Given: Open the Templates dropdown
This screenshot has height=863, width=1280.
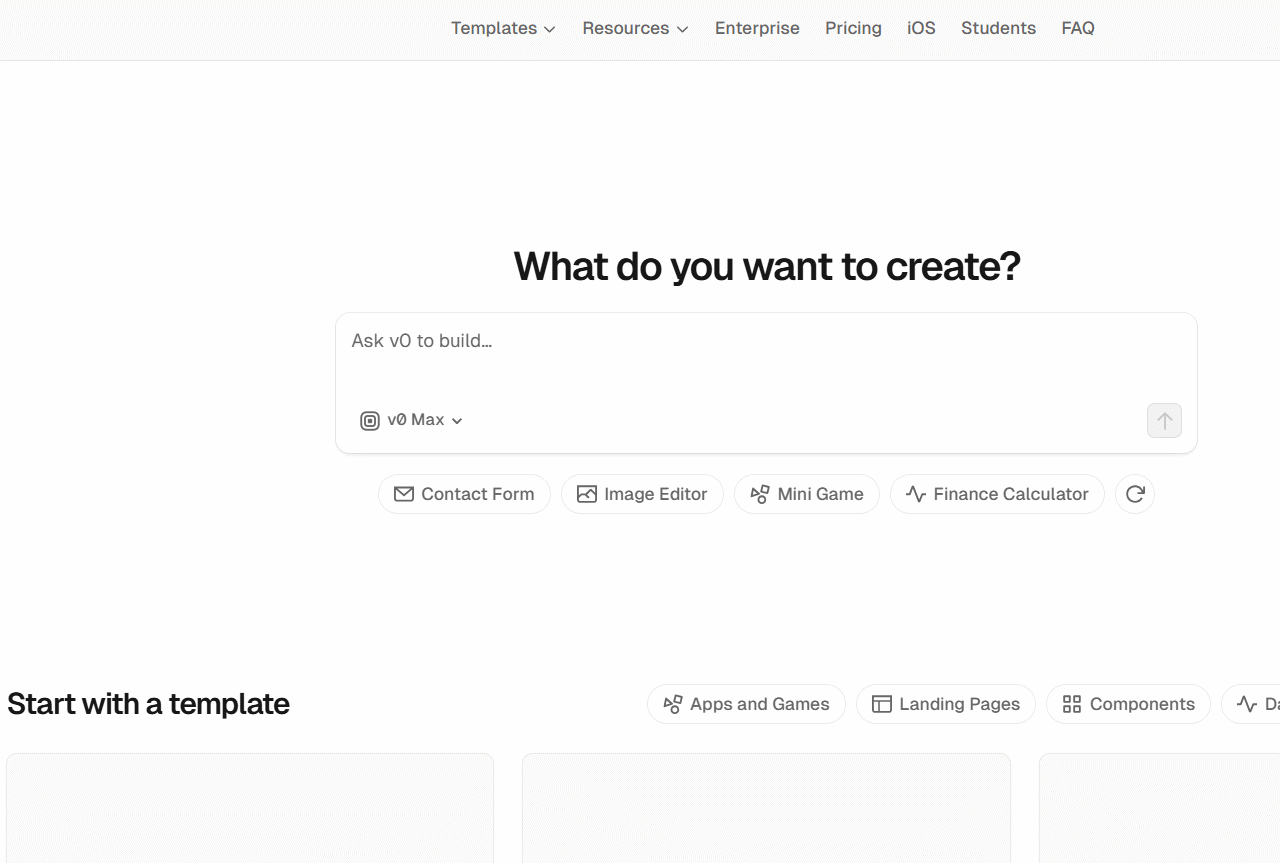Looking at the screenshot, I should pyautogui.click(x=502, y=28).
